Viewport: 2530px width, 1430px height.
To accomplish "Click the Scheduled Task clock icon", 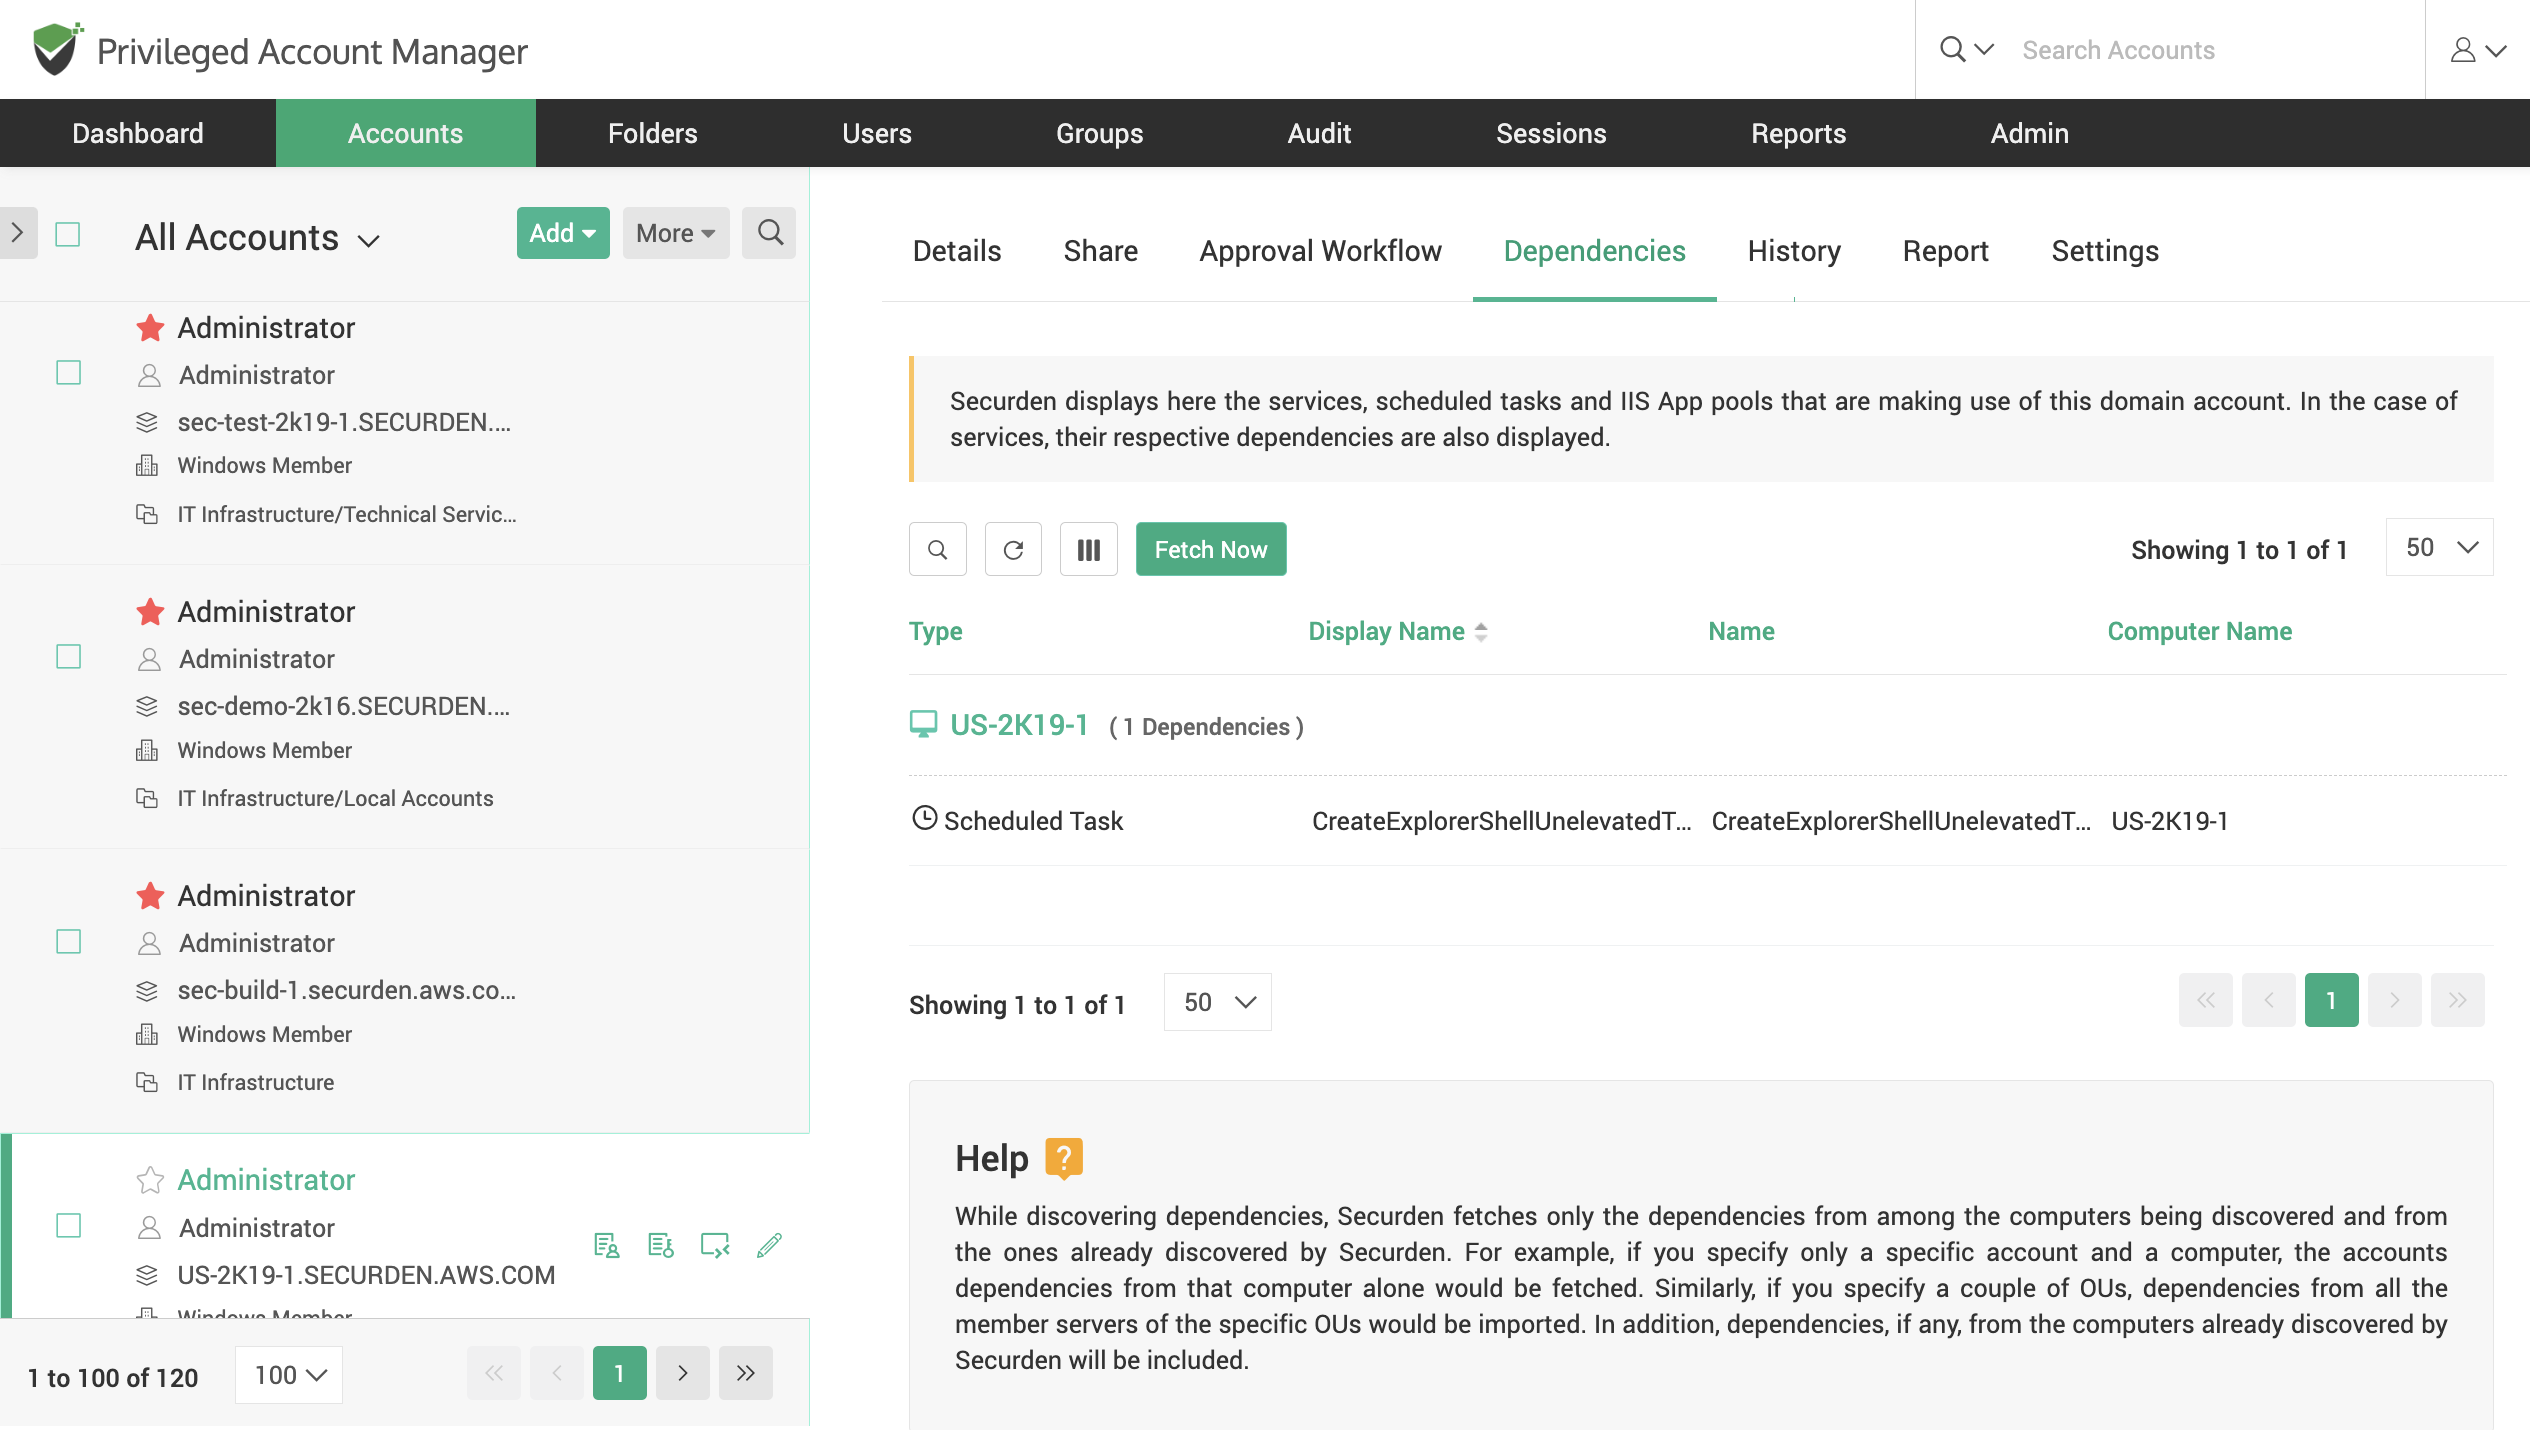I will [924, 818].
